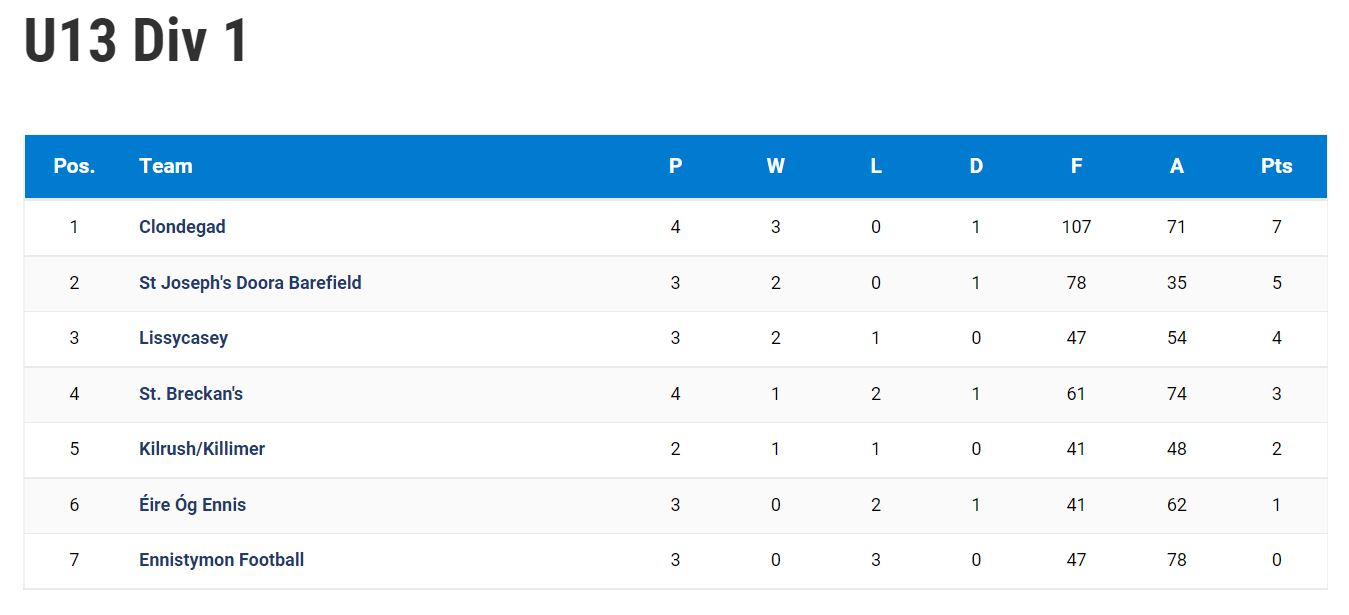Select the F (points for) column header

coord(1076,166)
